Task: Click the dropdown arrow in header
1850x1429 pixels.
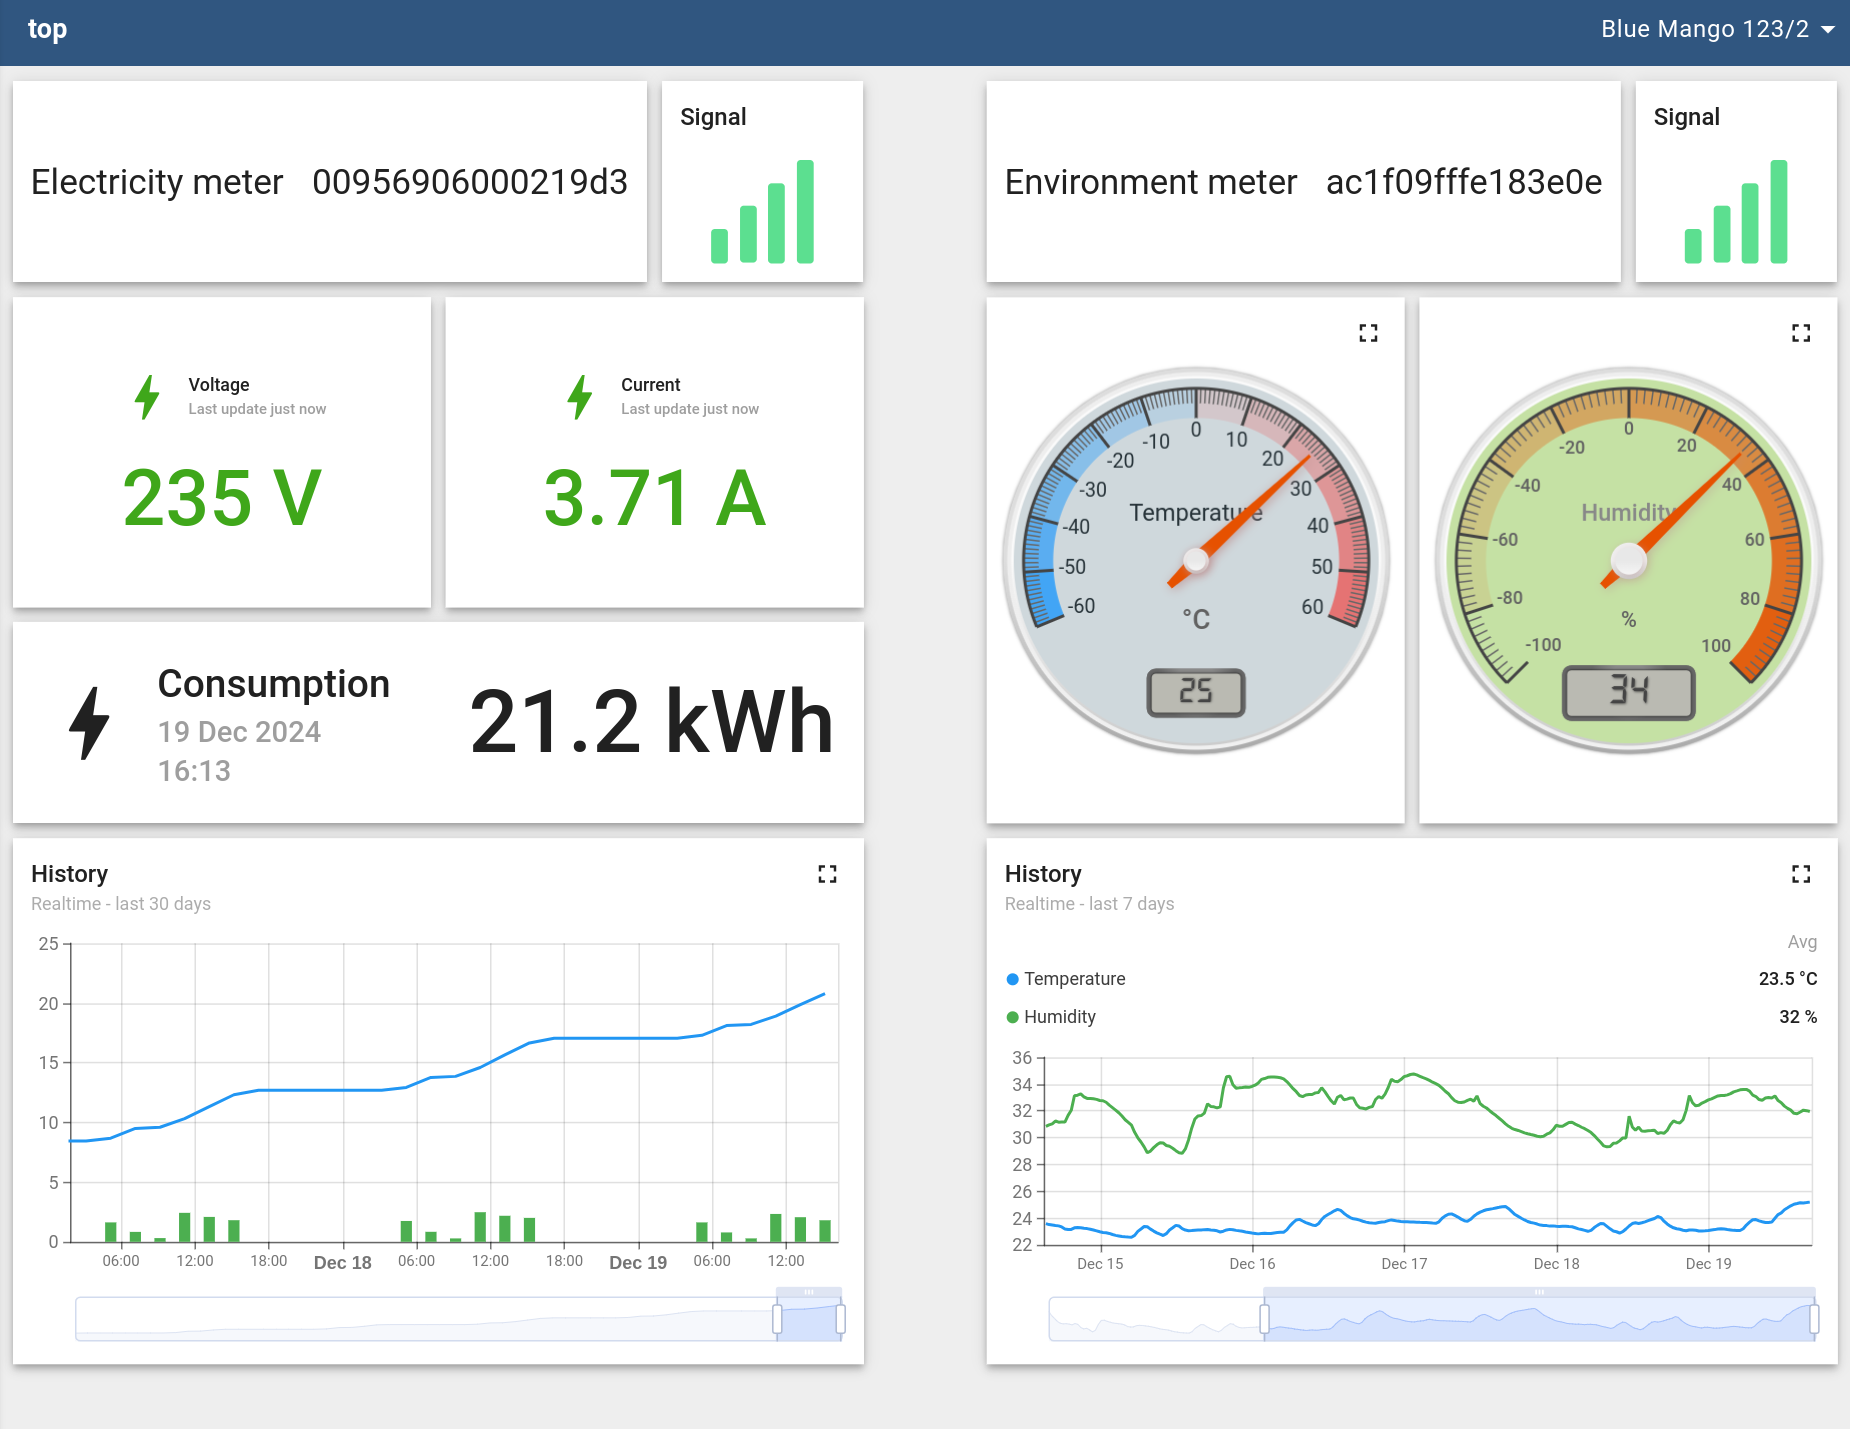Action: [1828, 30]
